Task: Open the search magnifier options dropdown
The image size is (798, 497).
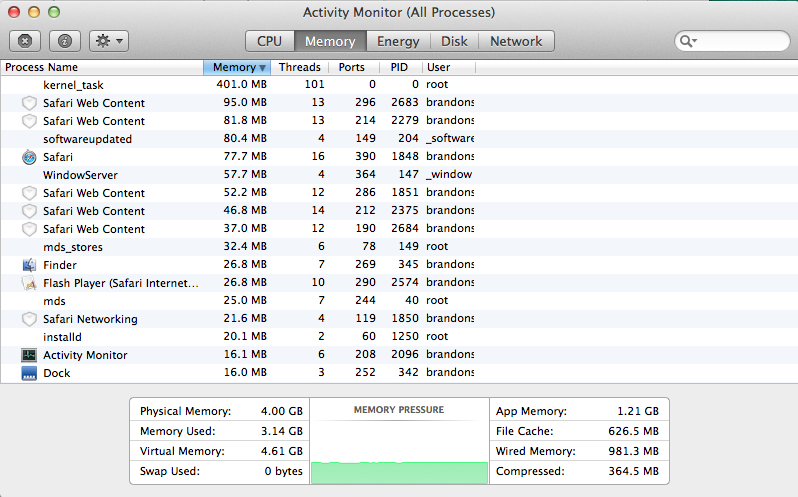Action: click(688, 41)
